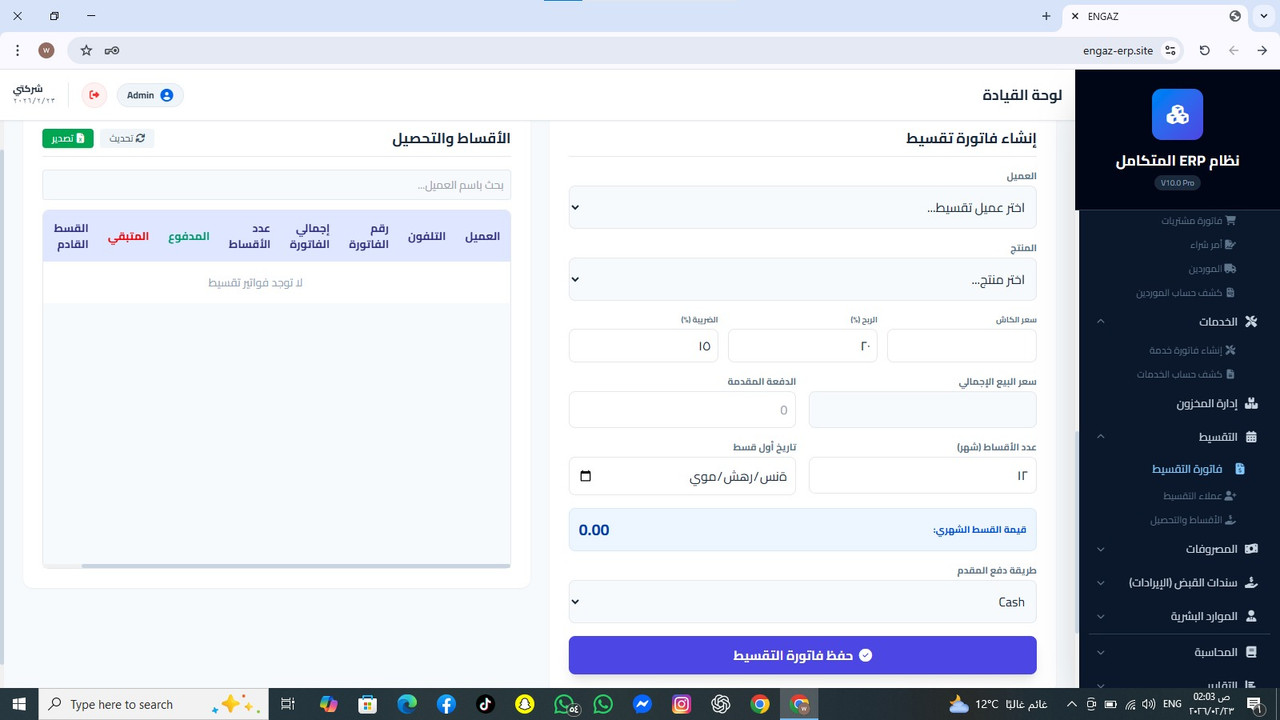Click the التقسيط calendar icon
This screenshot has width=1280, height=720.
click(x=1251, y=437)
